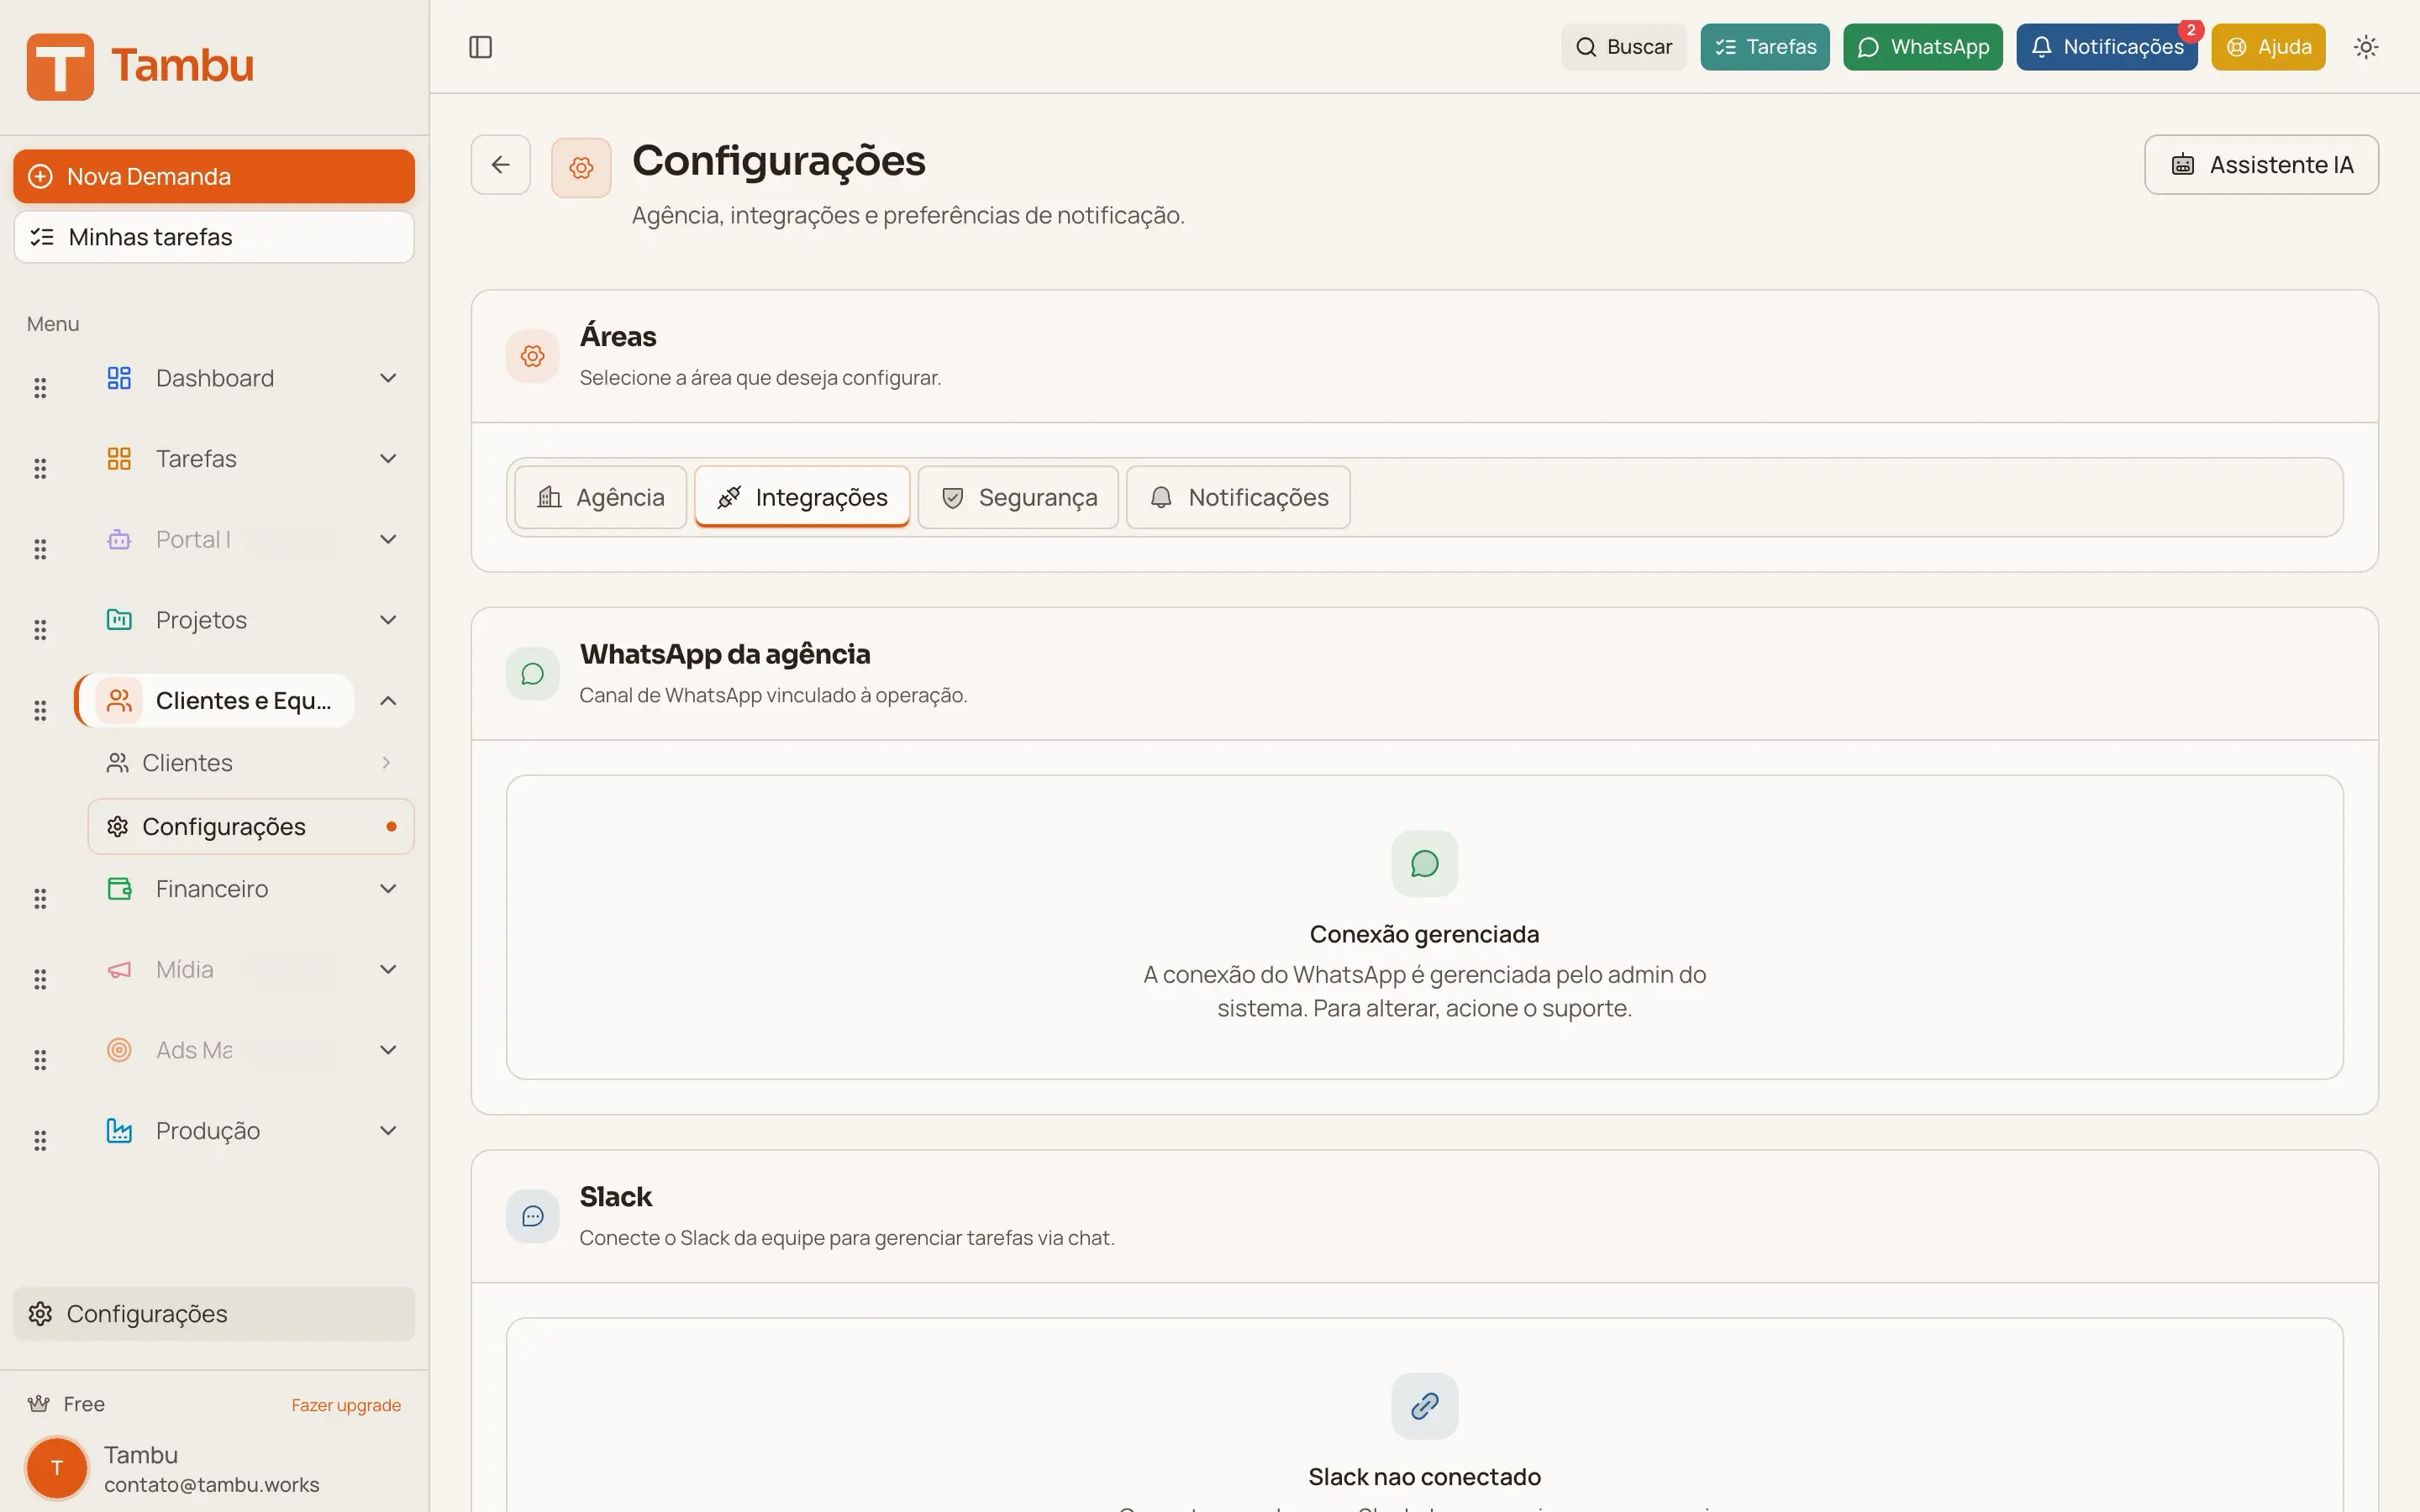Click the Projetos folder icon in sidebar
This screenshot has width=2420, height=1512.
point(119,619)
